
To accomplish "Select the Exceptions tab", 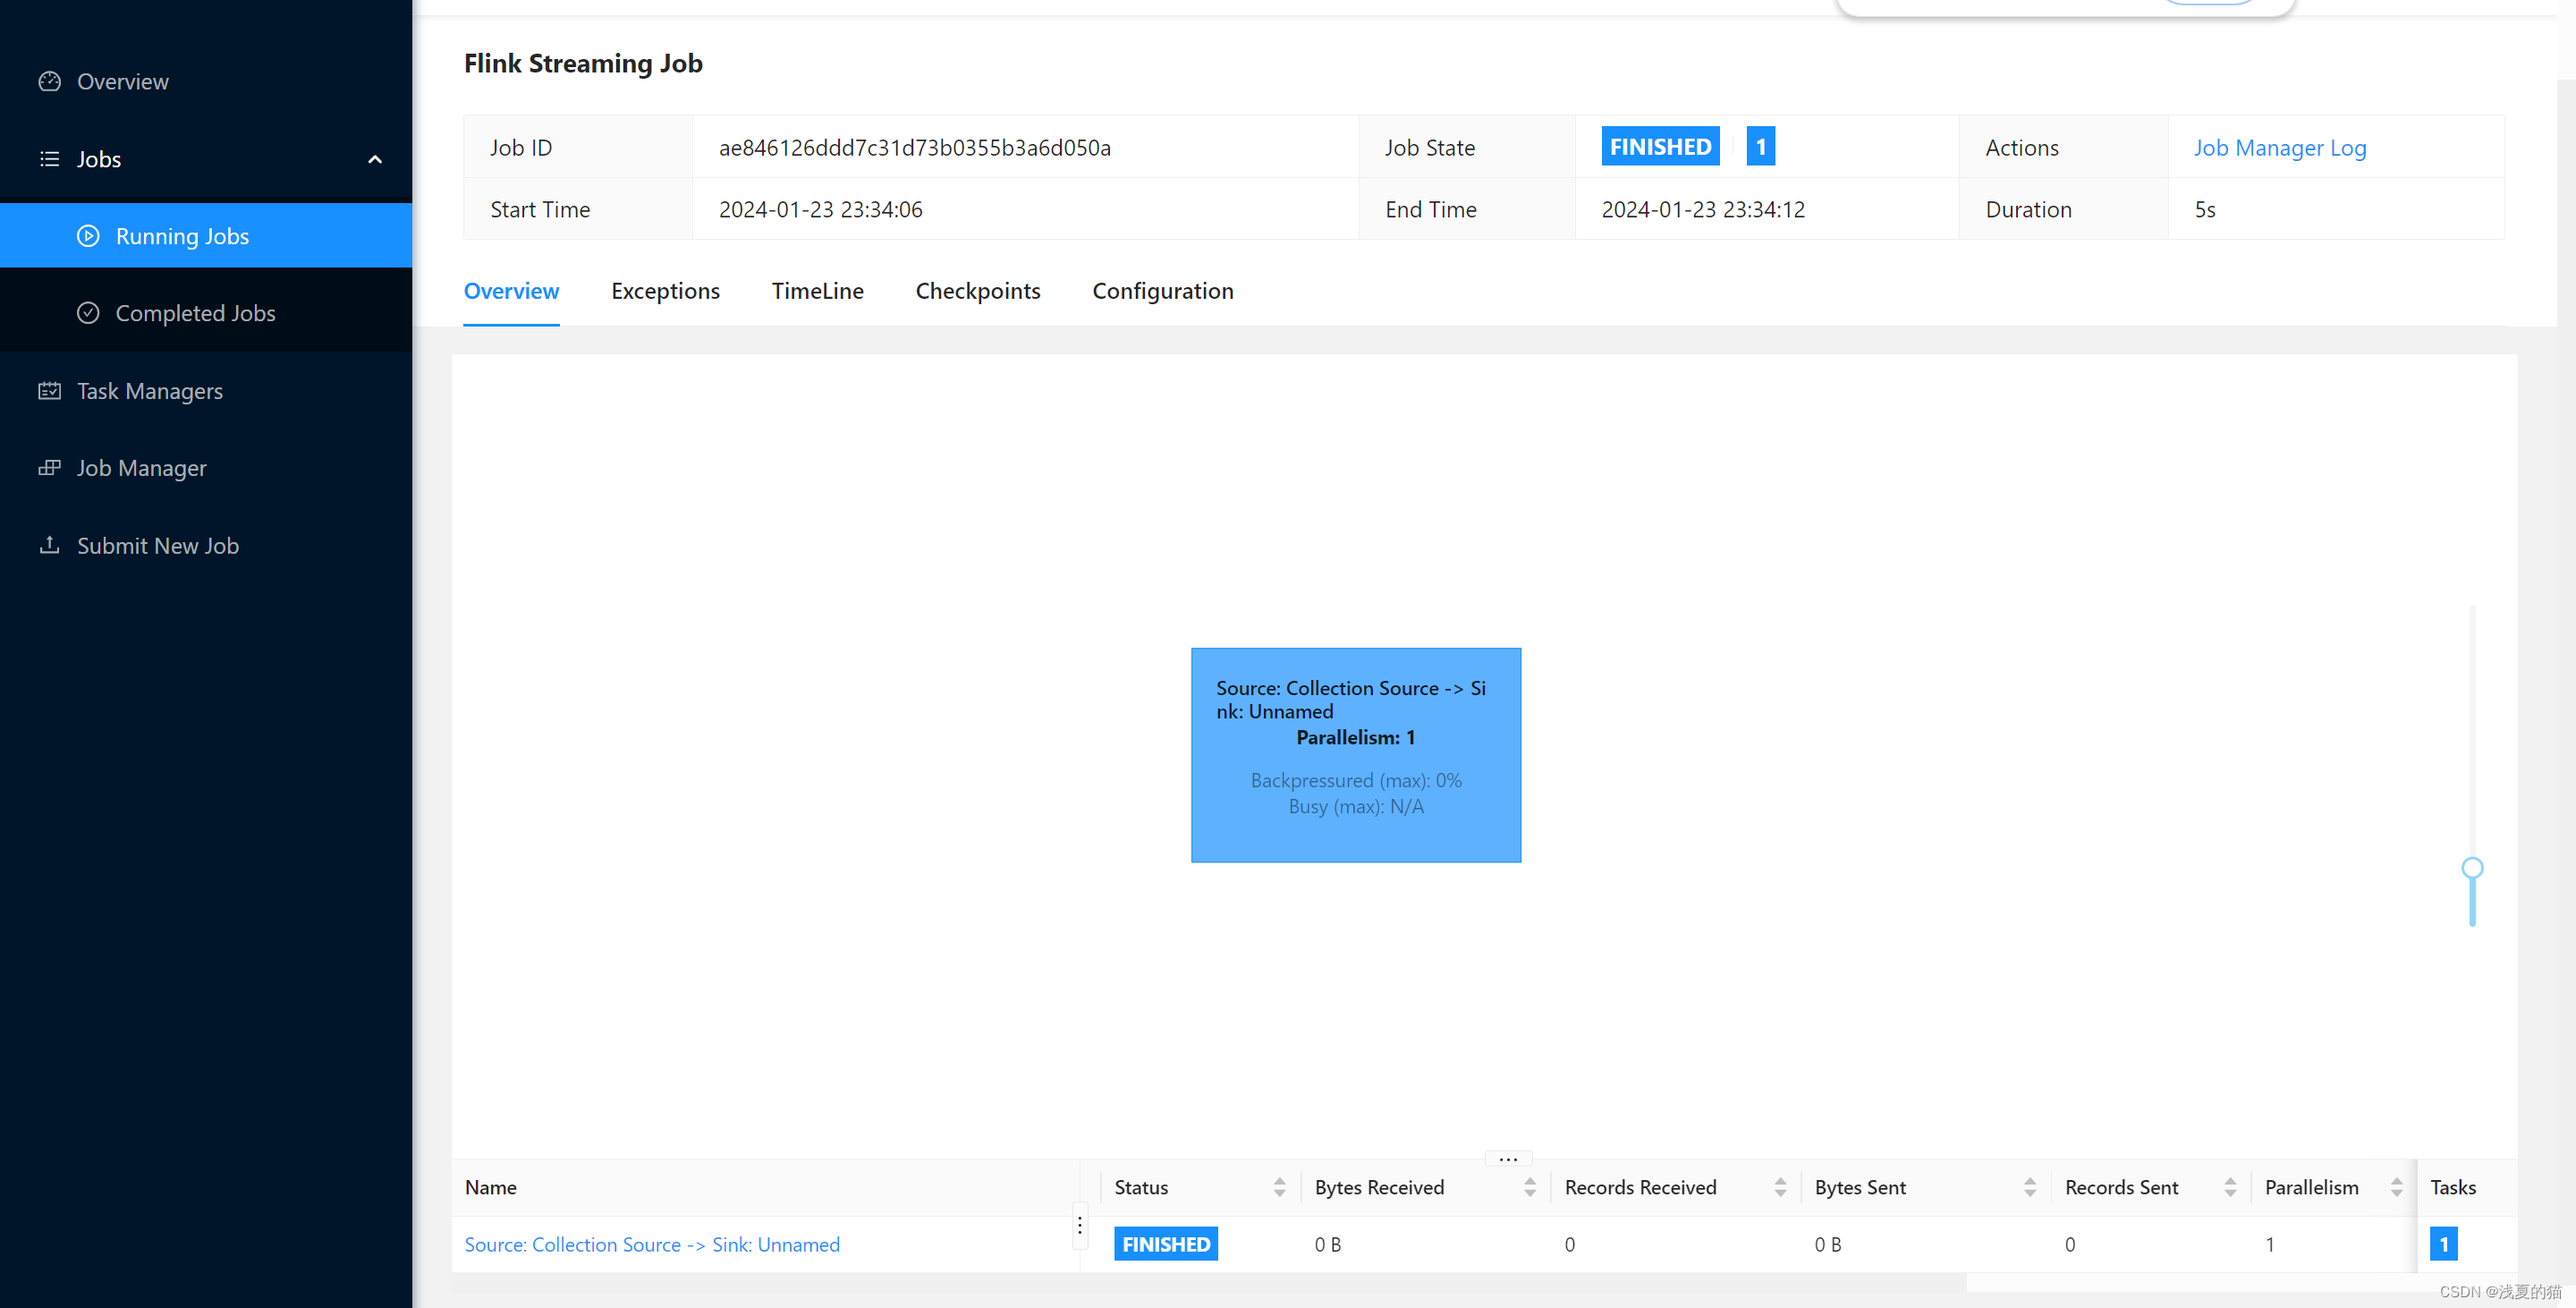I will tap(665, 290).
